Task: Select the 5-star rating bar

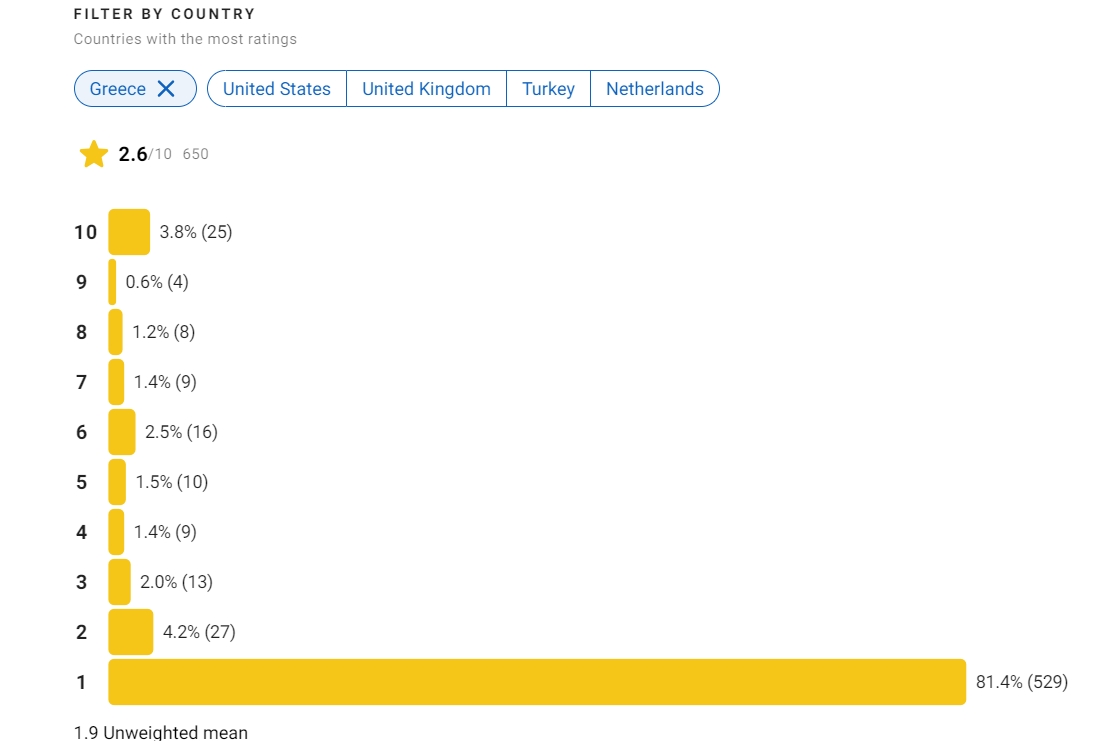Action: [x=117, y=482]
